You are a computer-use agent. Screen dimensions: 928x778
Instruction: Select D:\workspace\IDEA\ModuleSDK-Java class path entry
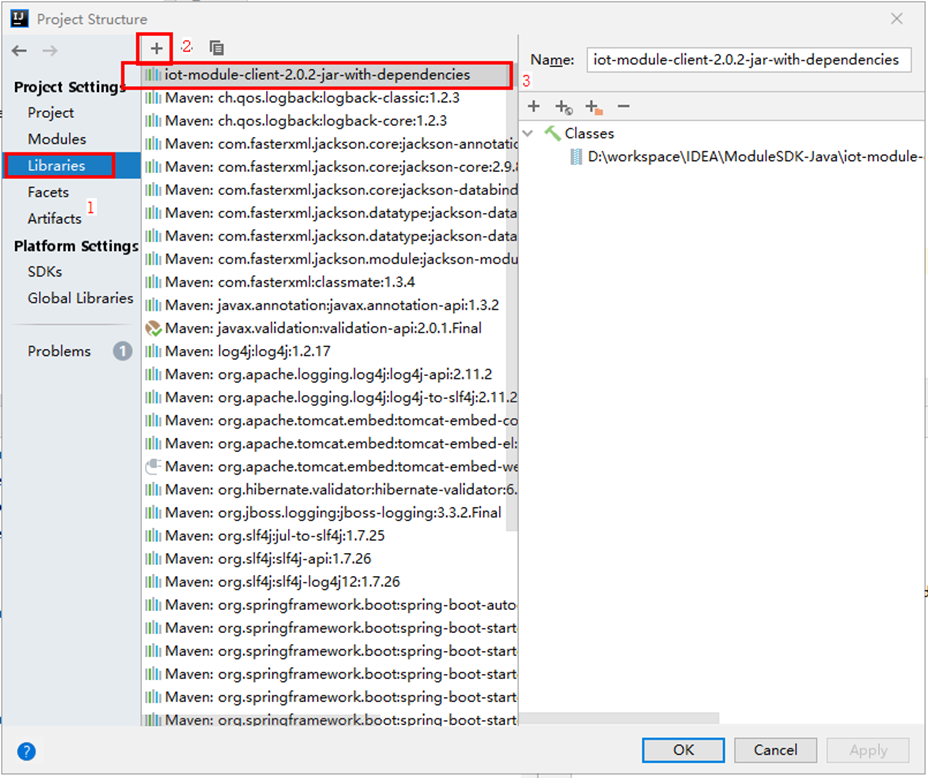tap(755, 157)
